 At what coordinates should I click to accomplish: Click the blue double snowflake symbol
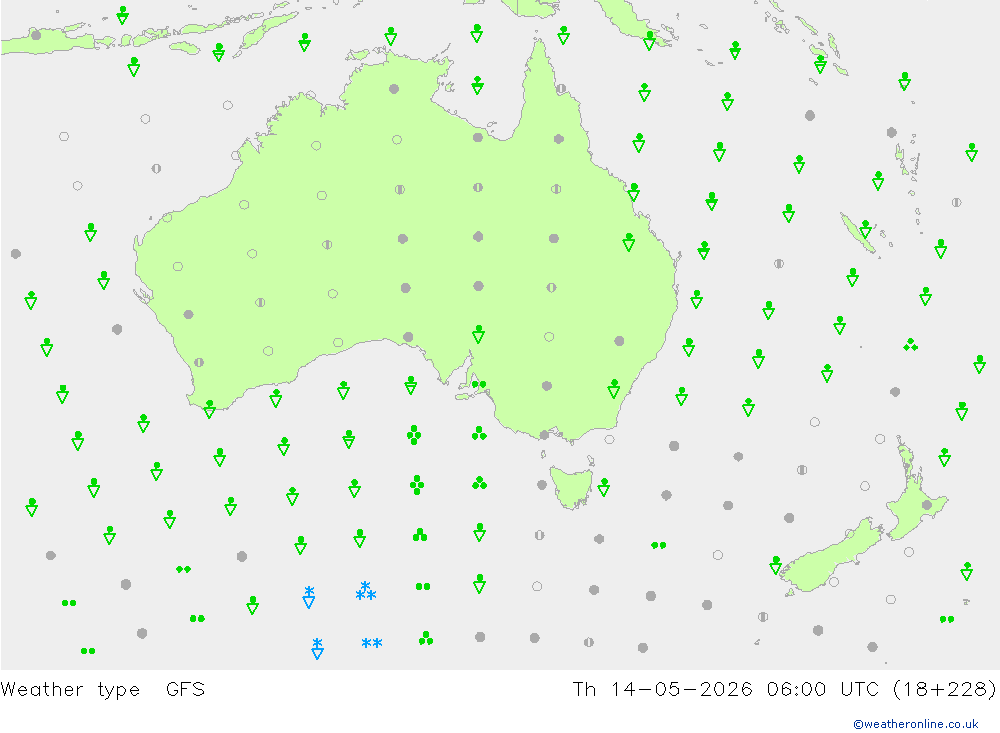[x=372, y=643]
